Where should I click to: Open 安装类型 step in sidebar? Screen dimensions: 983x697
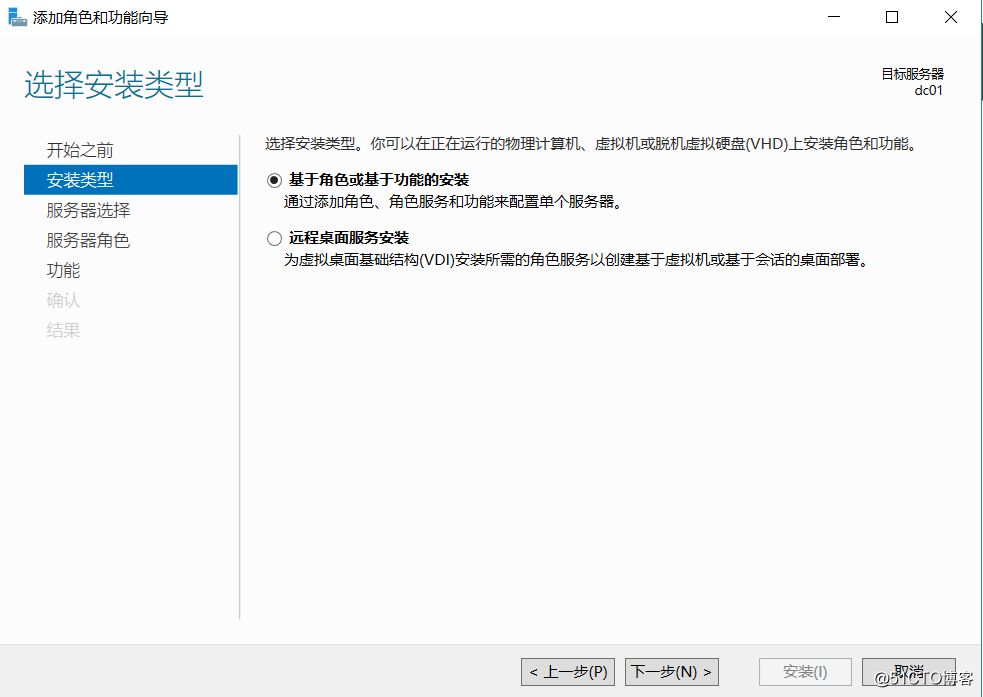[x=130, y=180]
